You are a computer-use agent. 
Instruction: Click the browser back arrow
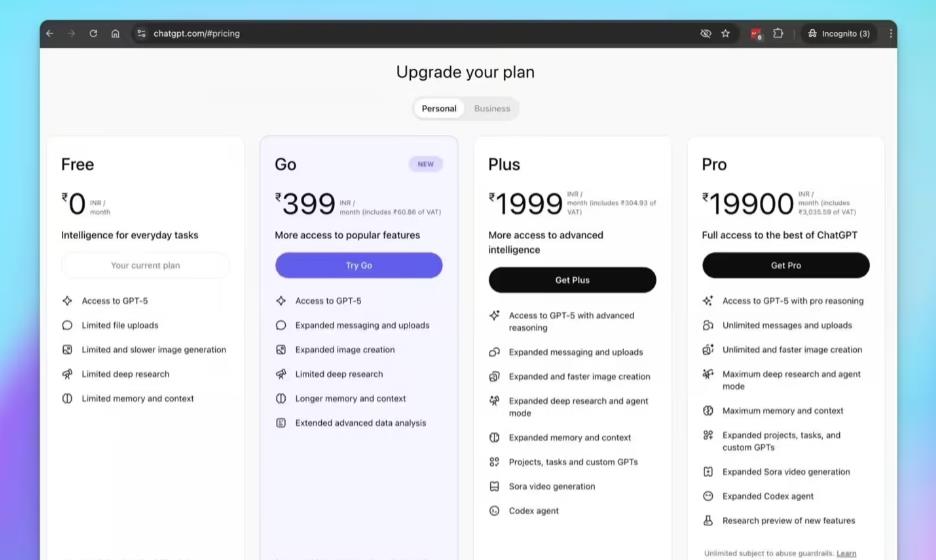(50, 33)
